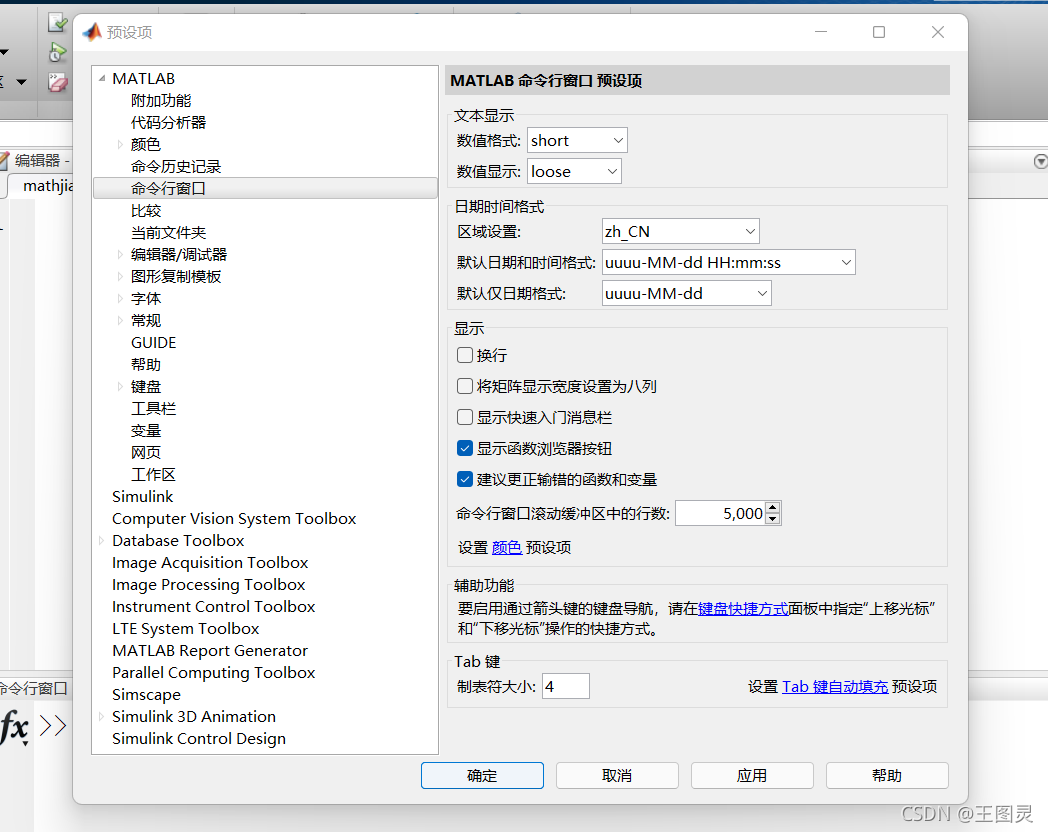Select MATLAB Report Generator item
The width and height of the screenshot is (1048, 832).
point(210,650)
